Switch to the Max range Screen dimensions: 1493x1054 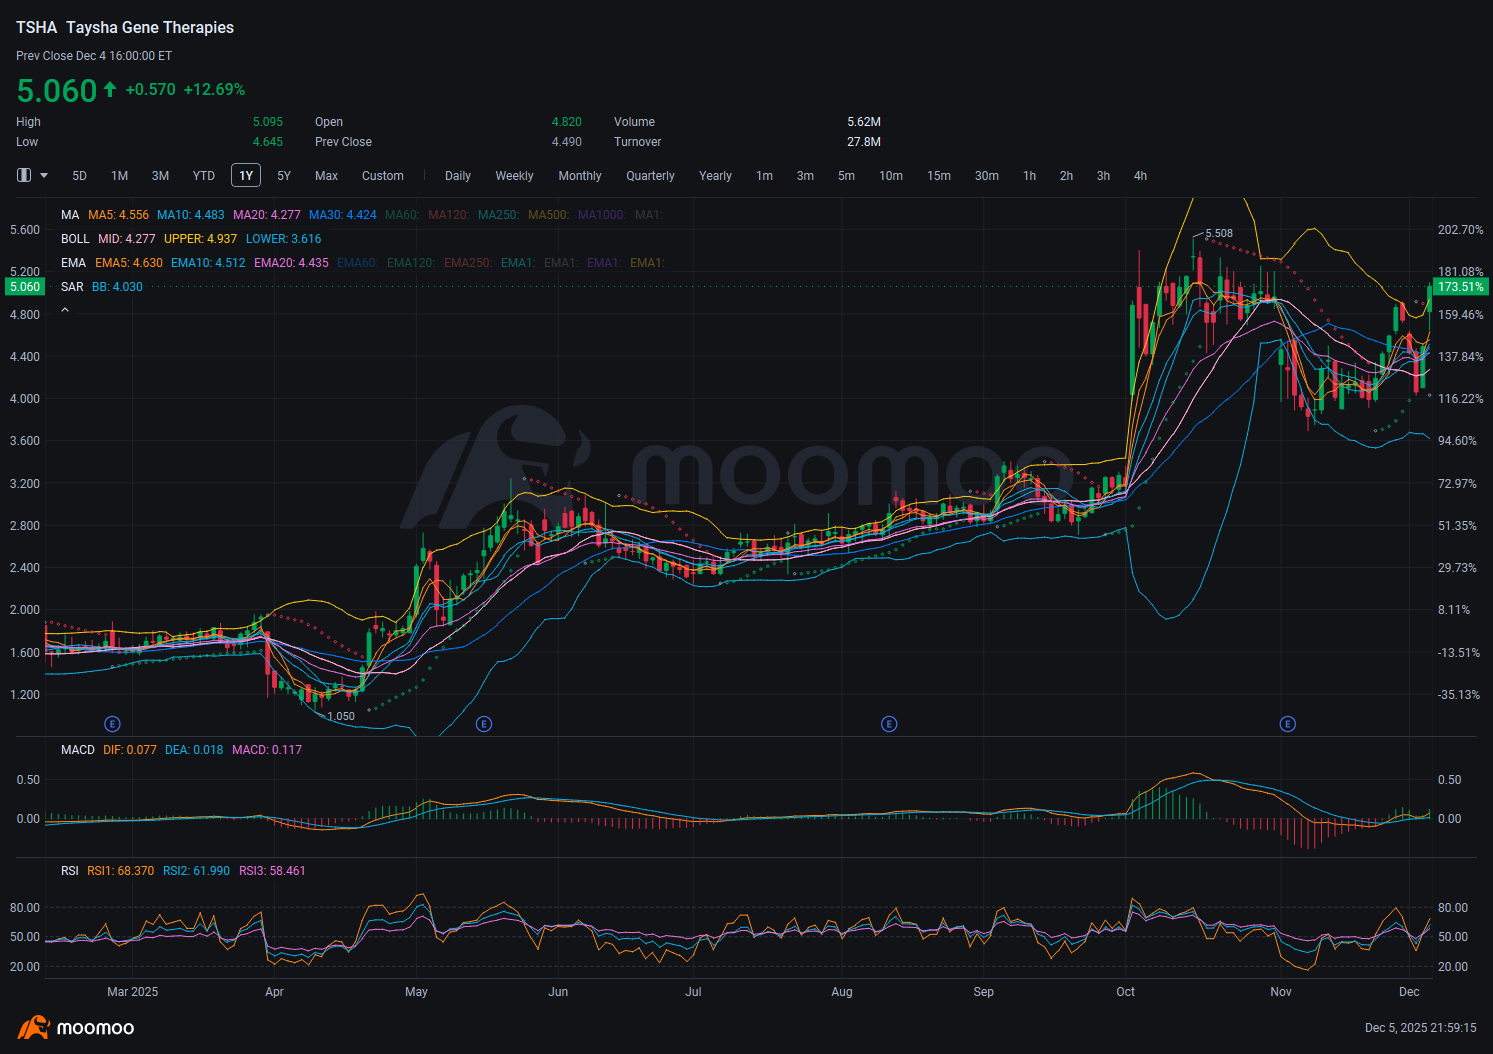tap(327, 176)
